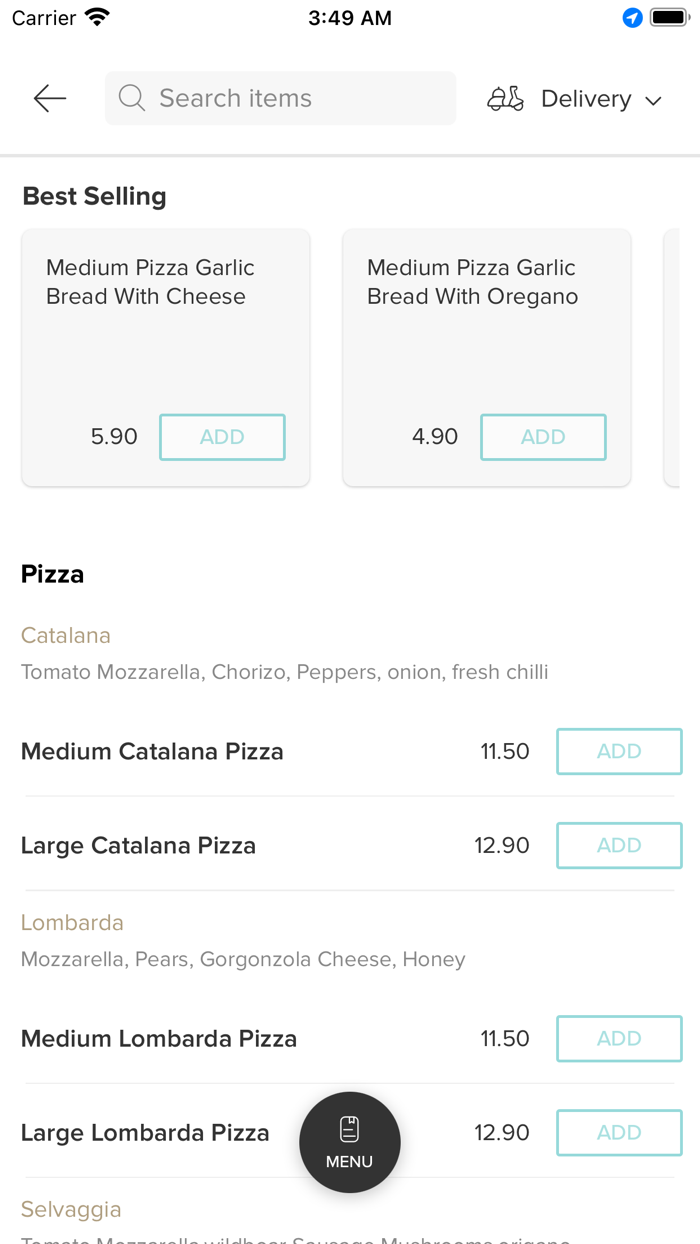Add Medium Catalana Pizza to order
700x1244 pixels.
tap(619, 752)
